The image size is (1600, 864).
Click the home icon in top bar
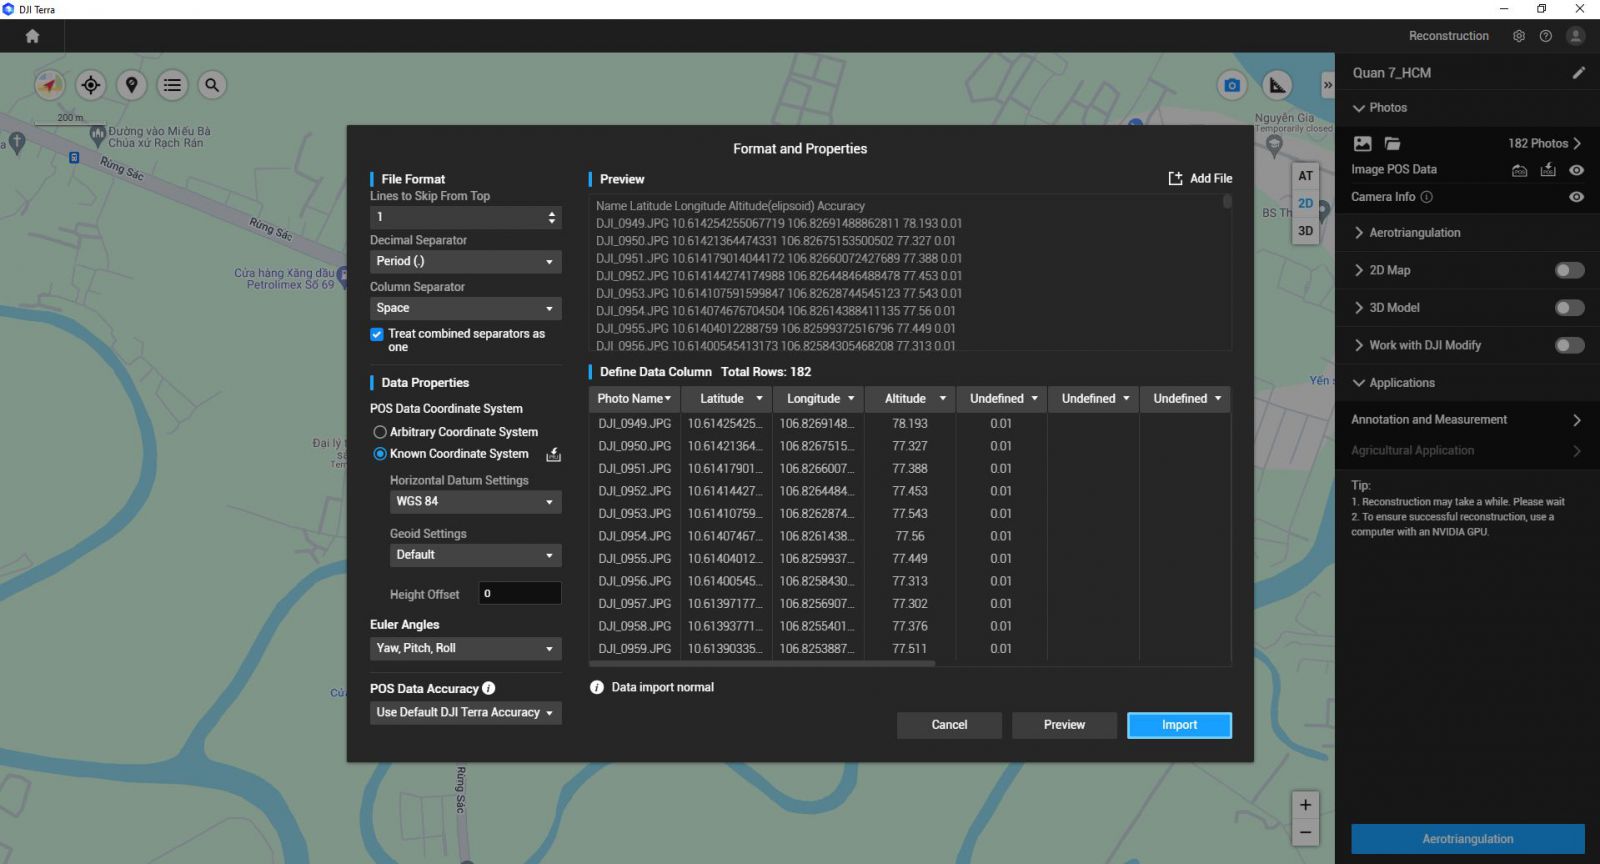[x=32, y=36]
